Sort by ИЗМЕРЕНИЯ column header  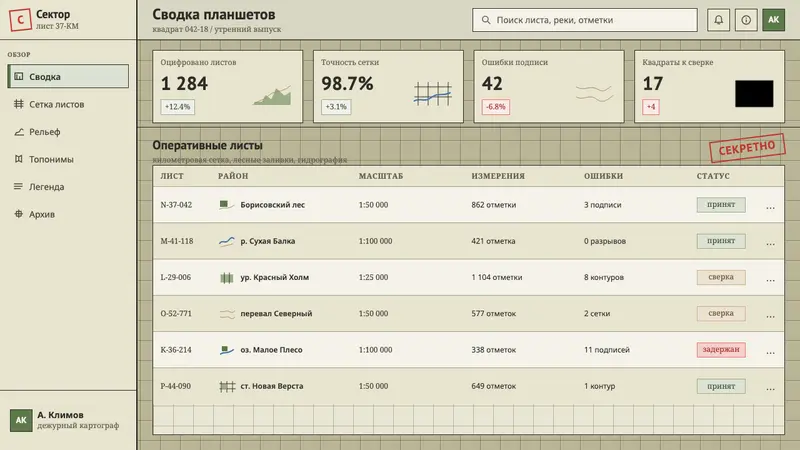(498, 176)
